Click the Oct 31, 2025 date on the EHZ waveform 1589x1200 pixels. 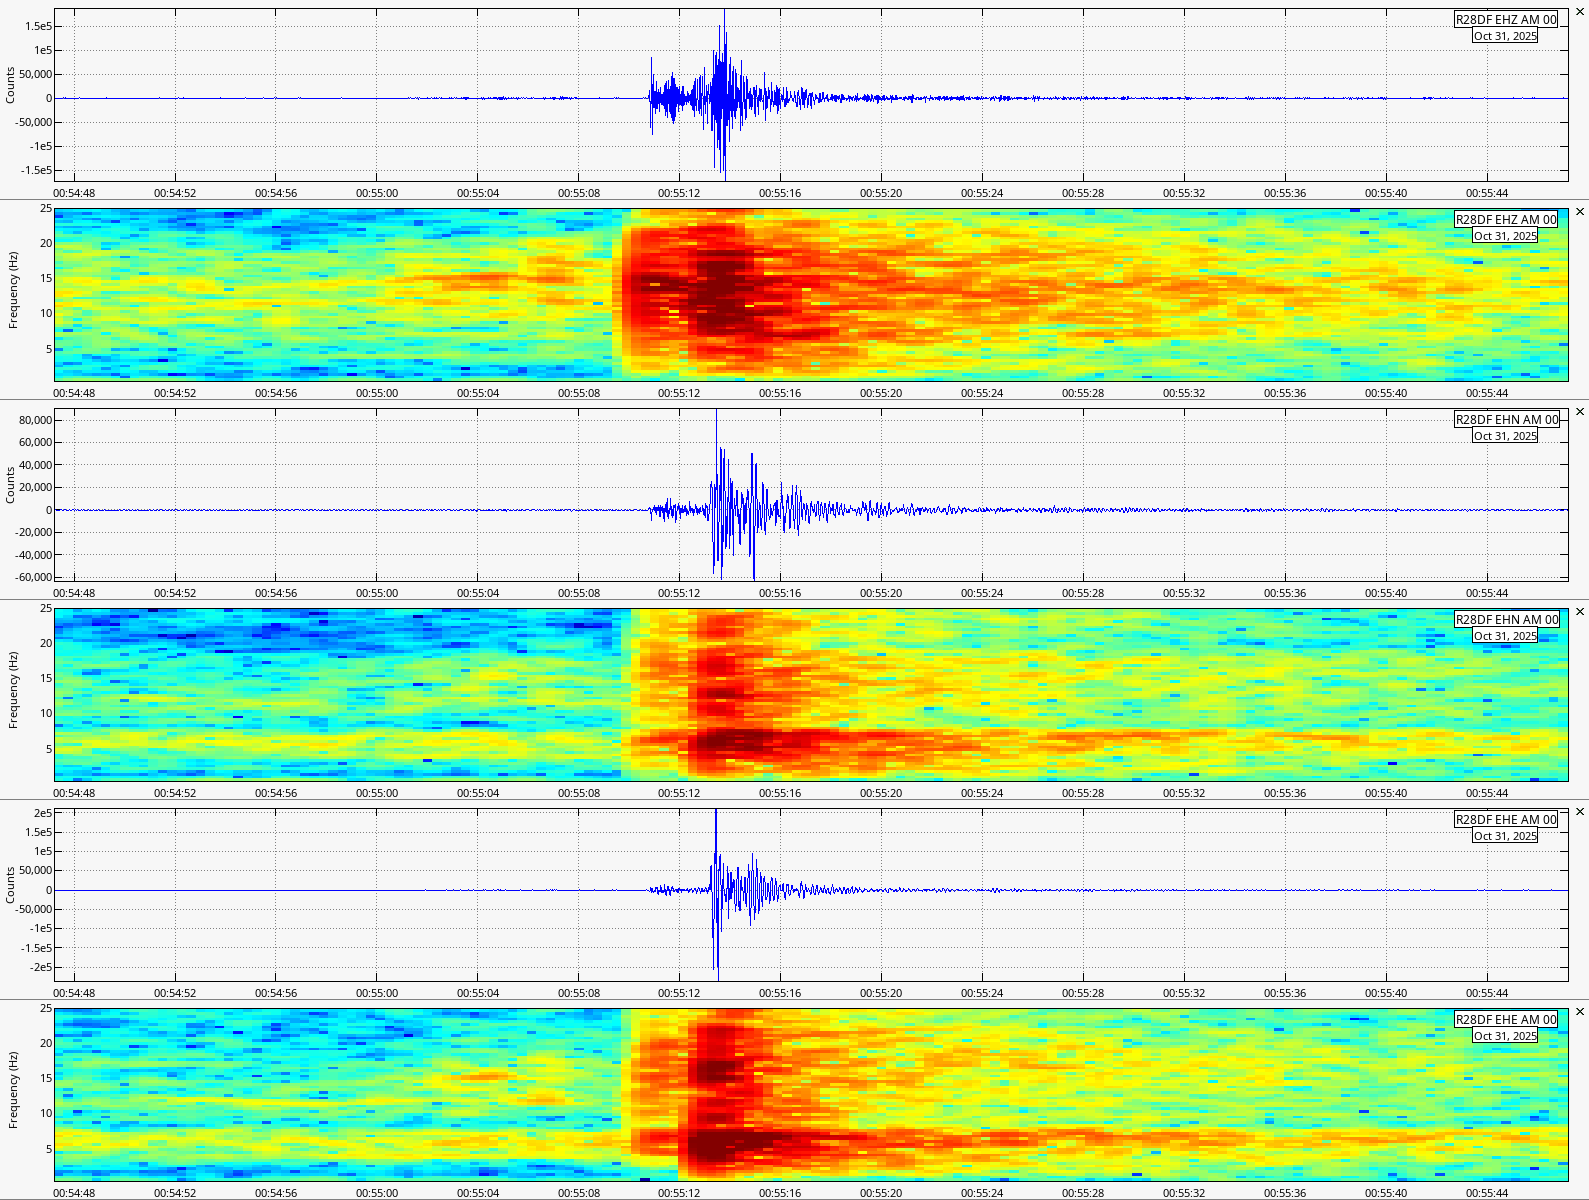coord(1505,36)
